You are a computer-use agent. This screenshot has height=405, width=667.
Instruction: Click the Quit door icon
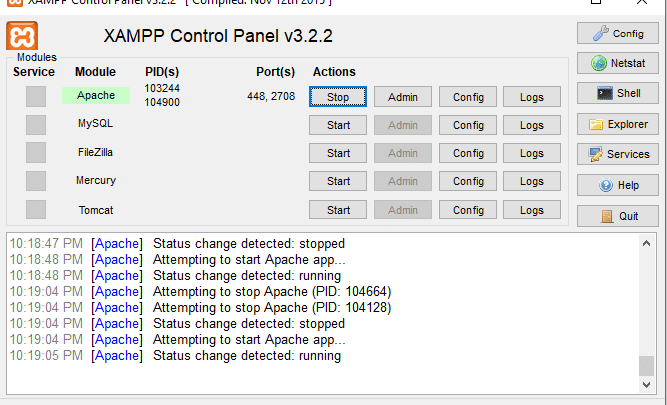click(607, 217)
